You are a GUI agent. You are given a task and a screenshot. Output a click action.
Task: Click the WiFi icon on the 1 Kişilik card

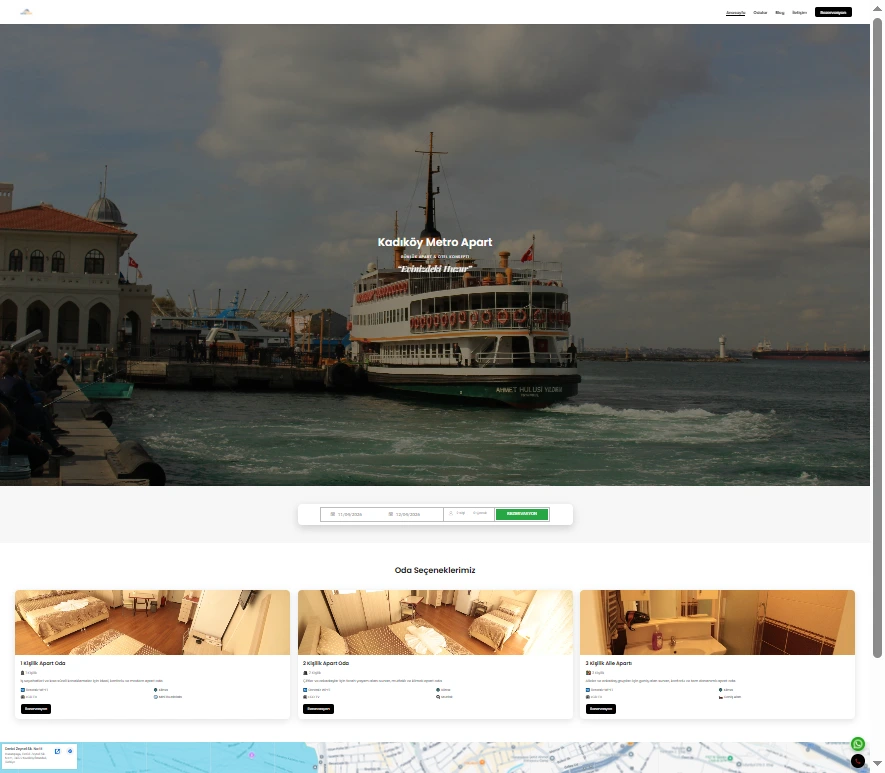23,689
